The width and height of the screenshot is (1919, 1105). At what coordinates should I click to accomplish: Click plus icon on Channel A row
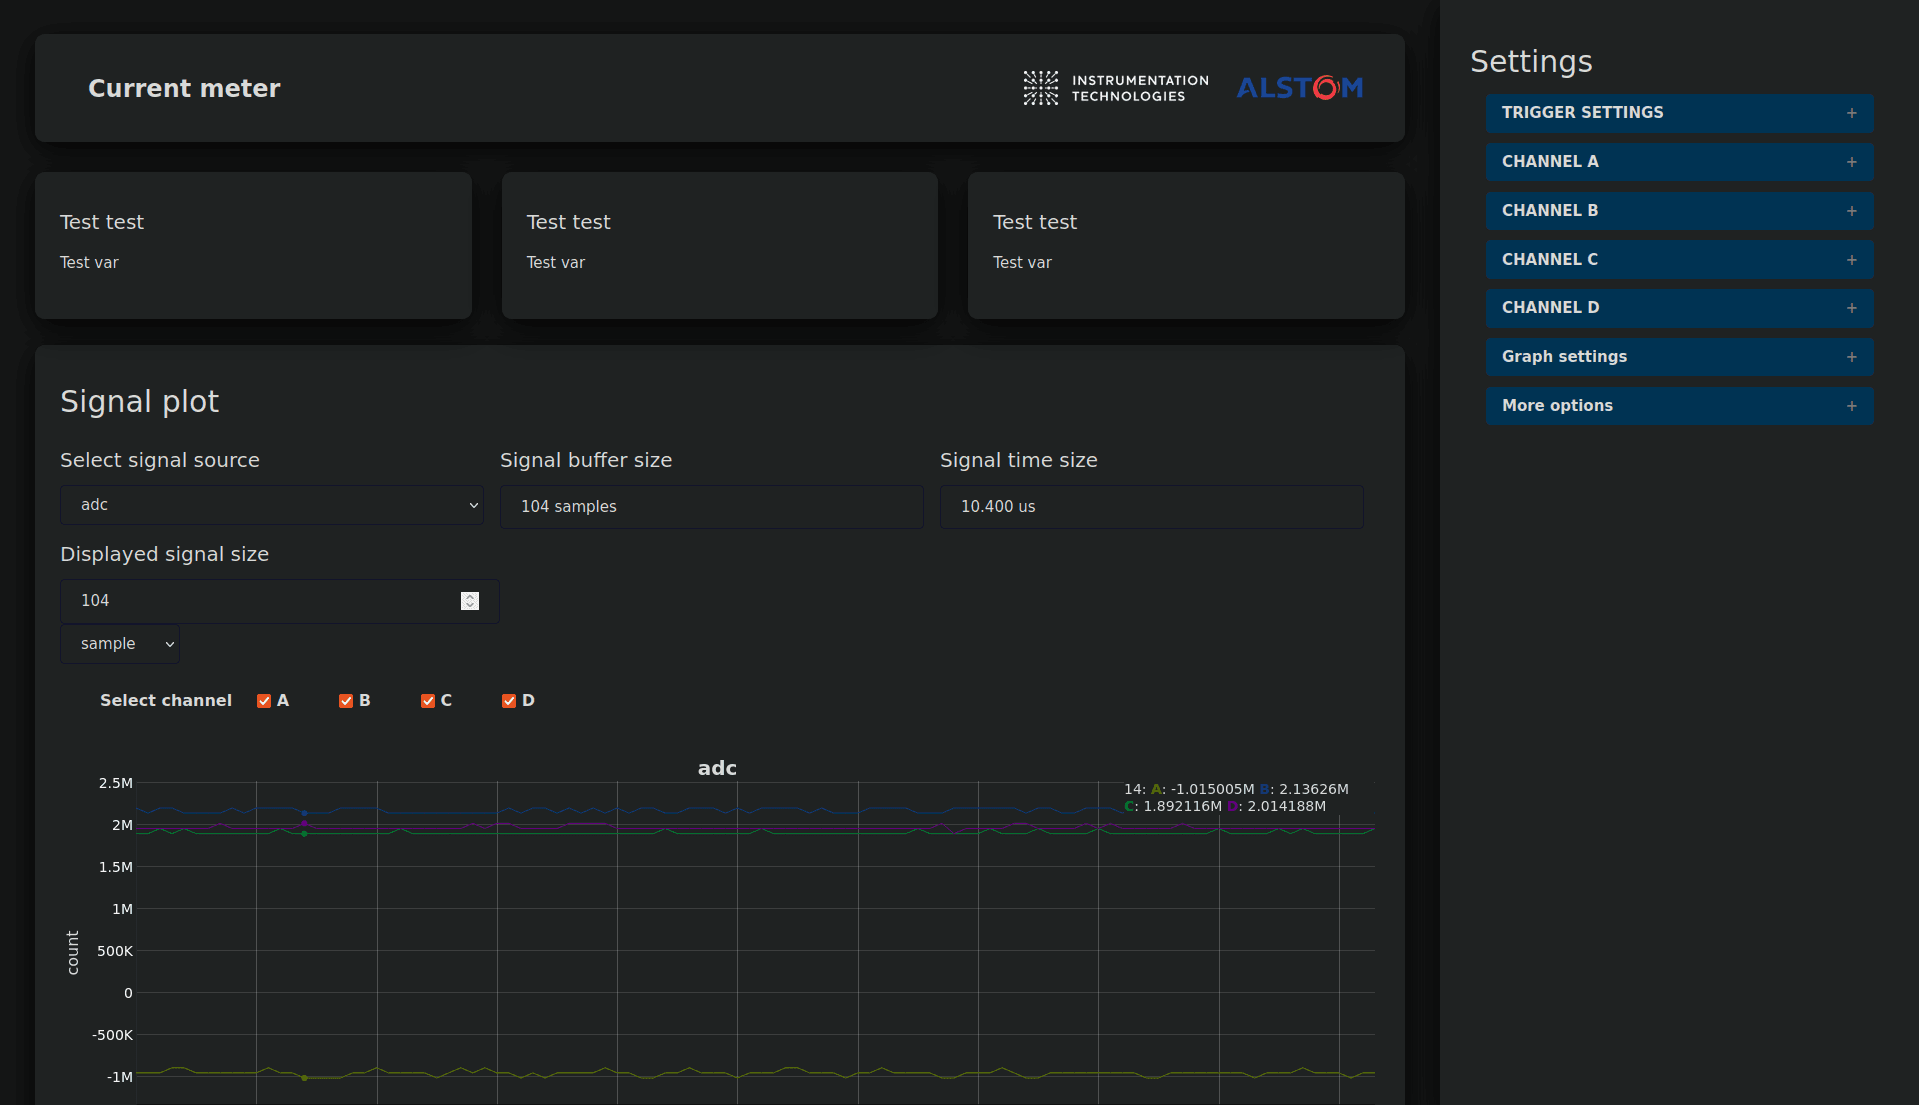click(1852, 162)
